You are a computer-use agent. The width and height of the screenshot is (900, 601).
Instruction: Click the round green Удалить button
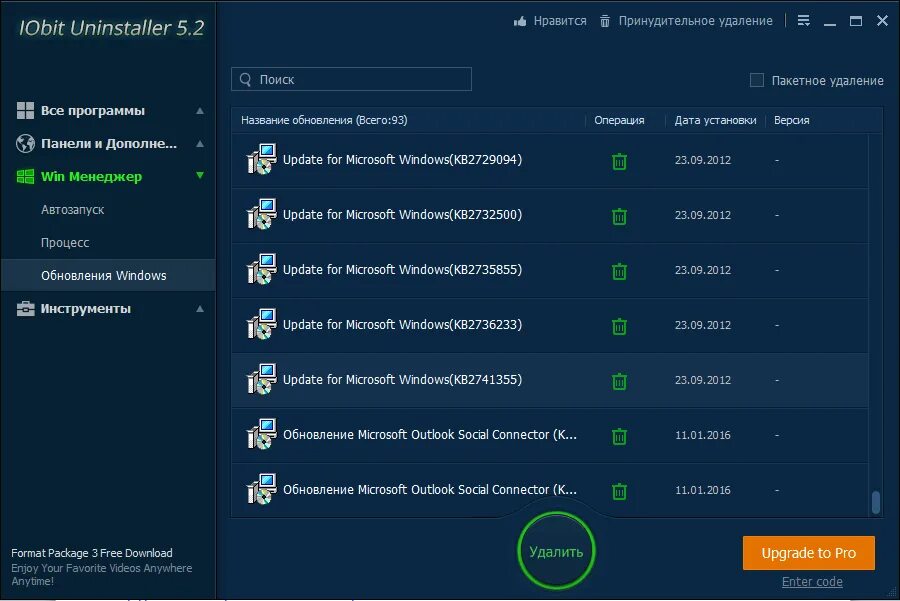point(556,551)
